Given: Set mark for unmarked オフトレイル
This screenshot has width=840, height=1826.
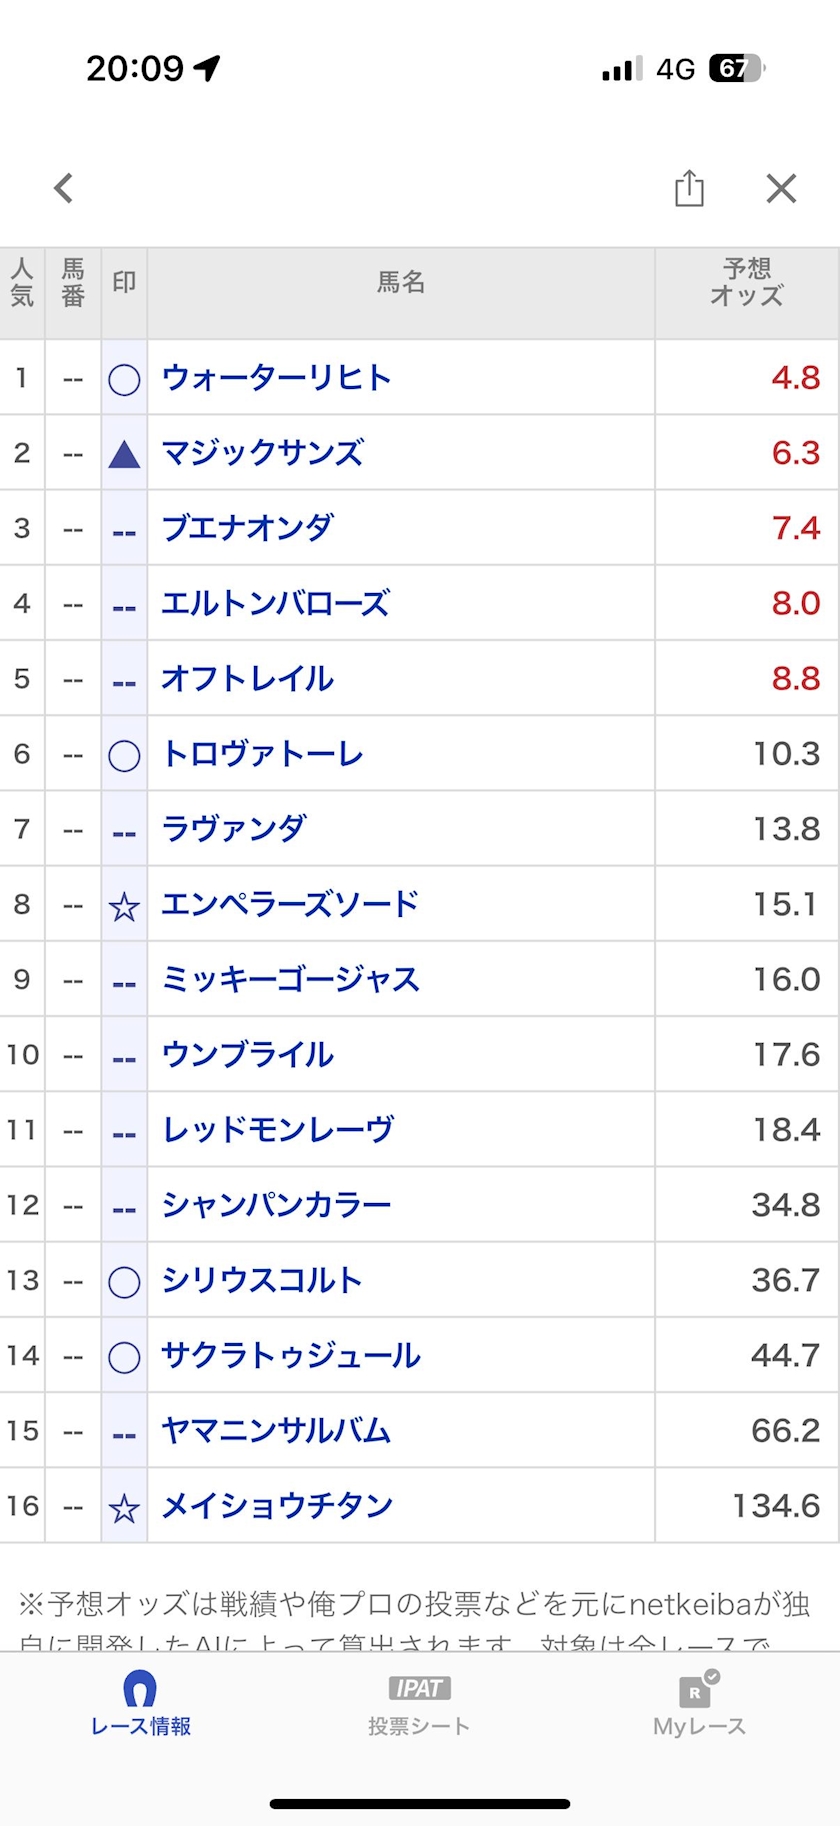Looking at the screenshot, I should 124,680.
